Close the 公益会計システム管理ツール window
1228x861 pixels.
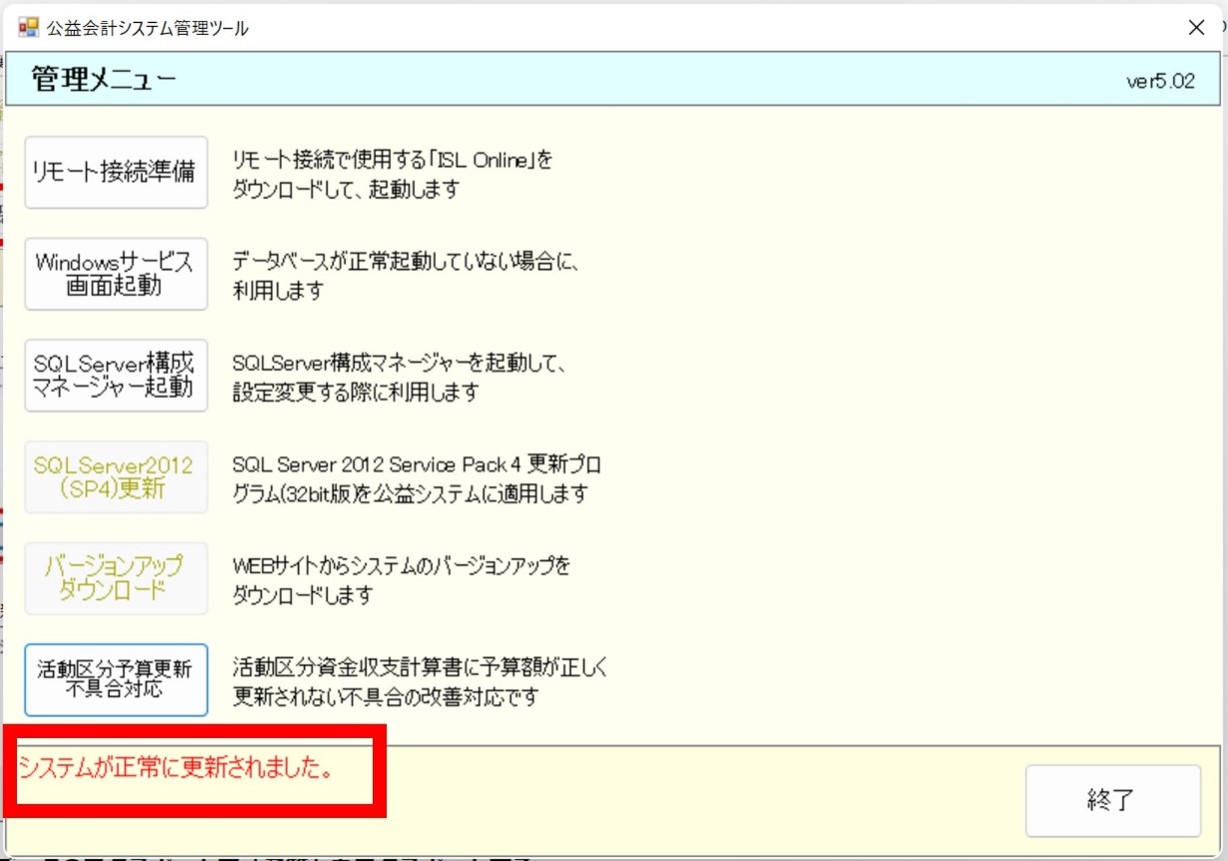click(x=1195, y=28)
